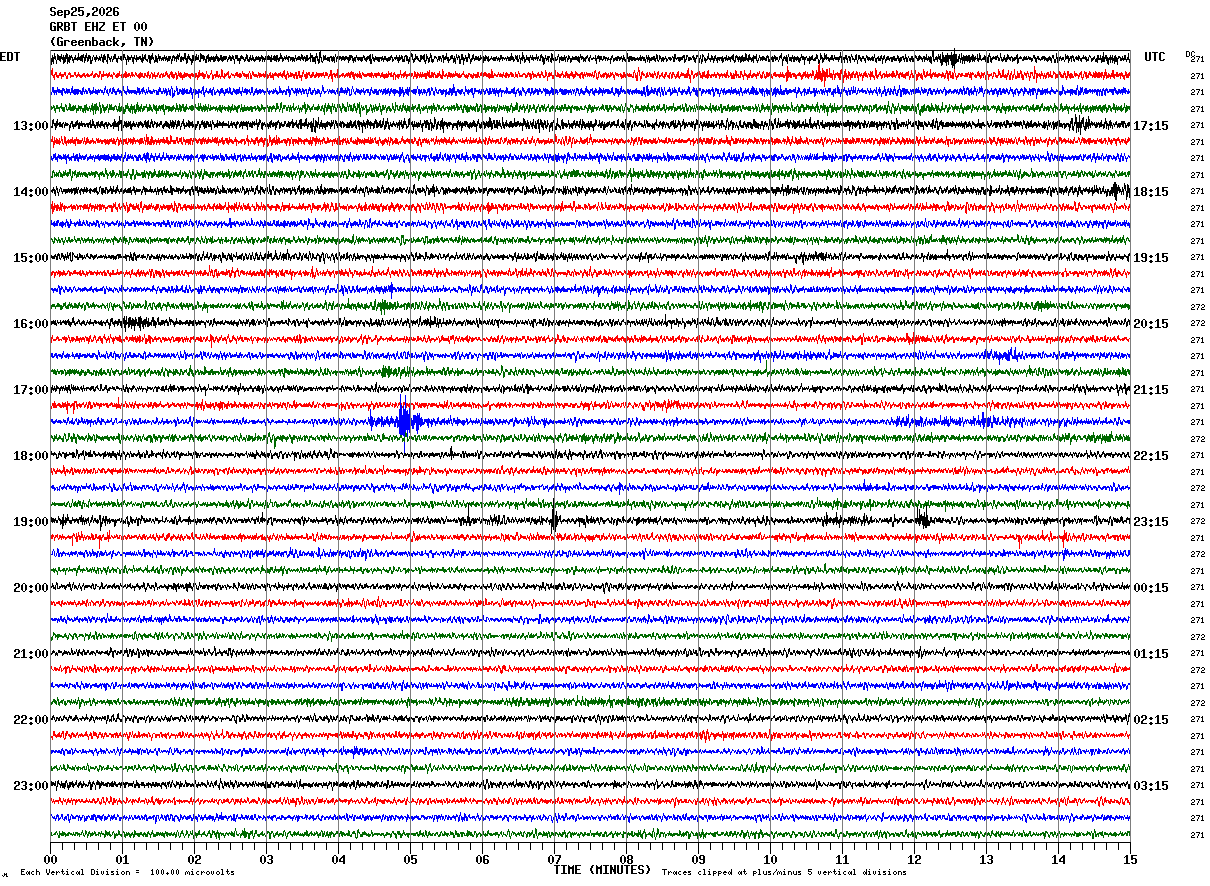The image size is (1210, 886).
Task: Click the 13:00 EDT time label
Action: tap(31, 126)
